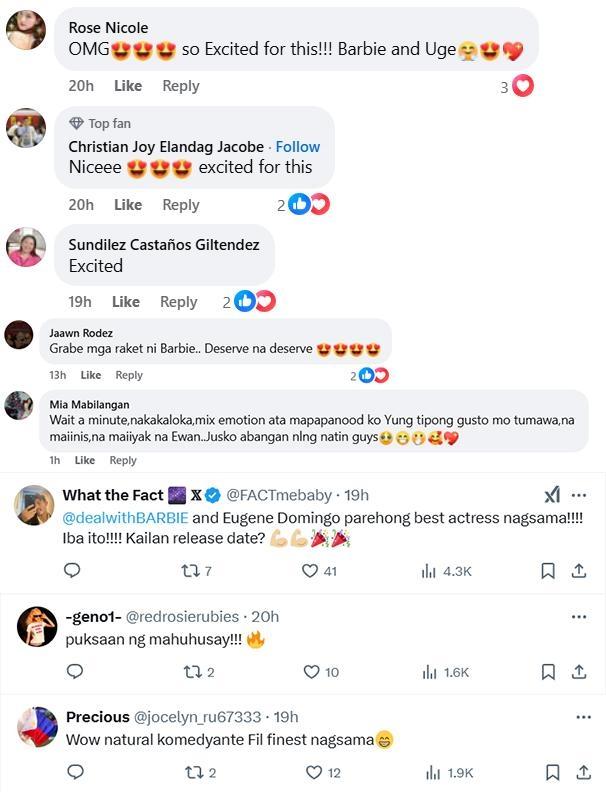
Task: Follow Christian Joy Elandag Jacobe
Action: coord(298,146)
